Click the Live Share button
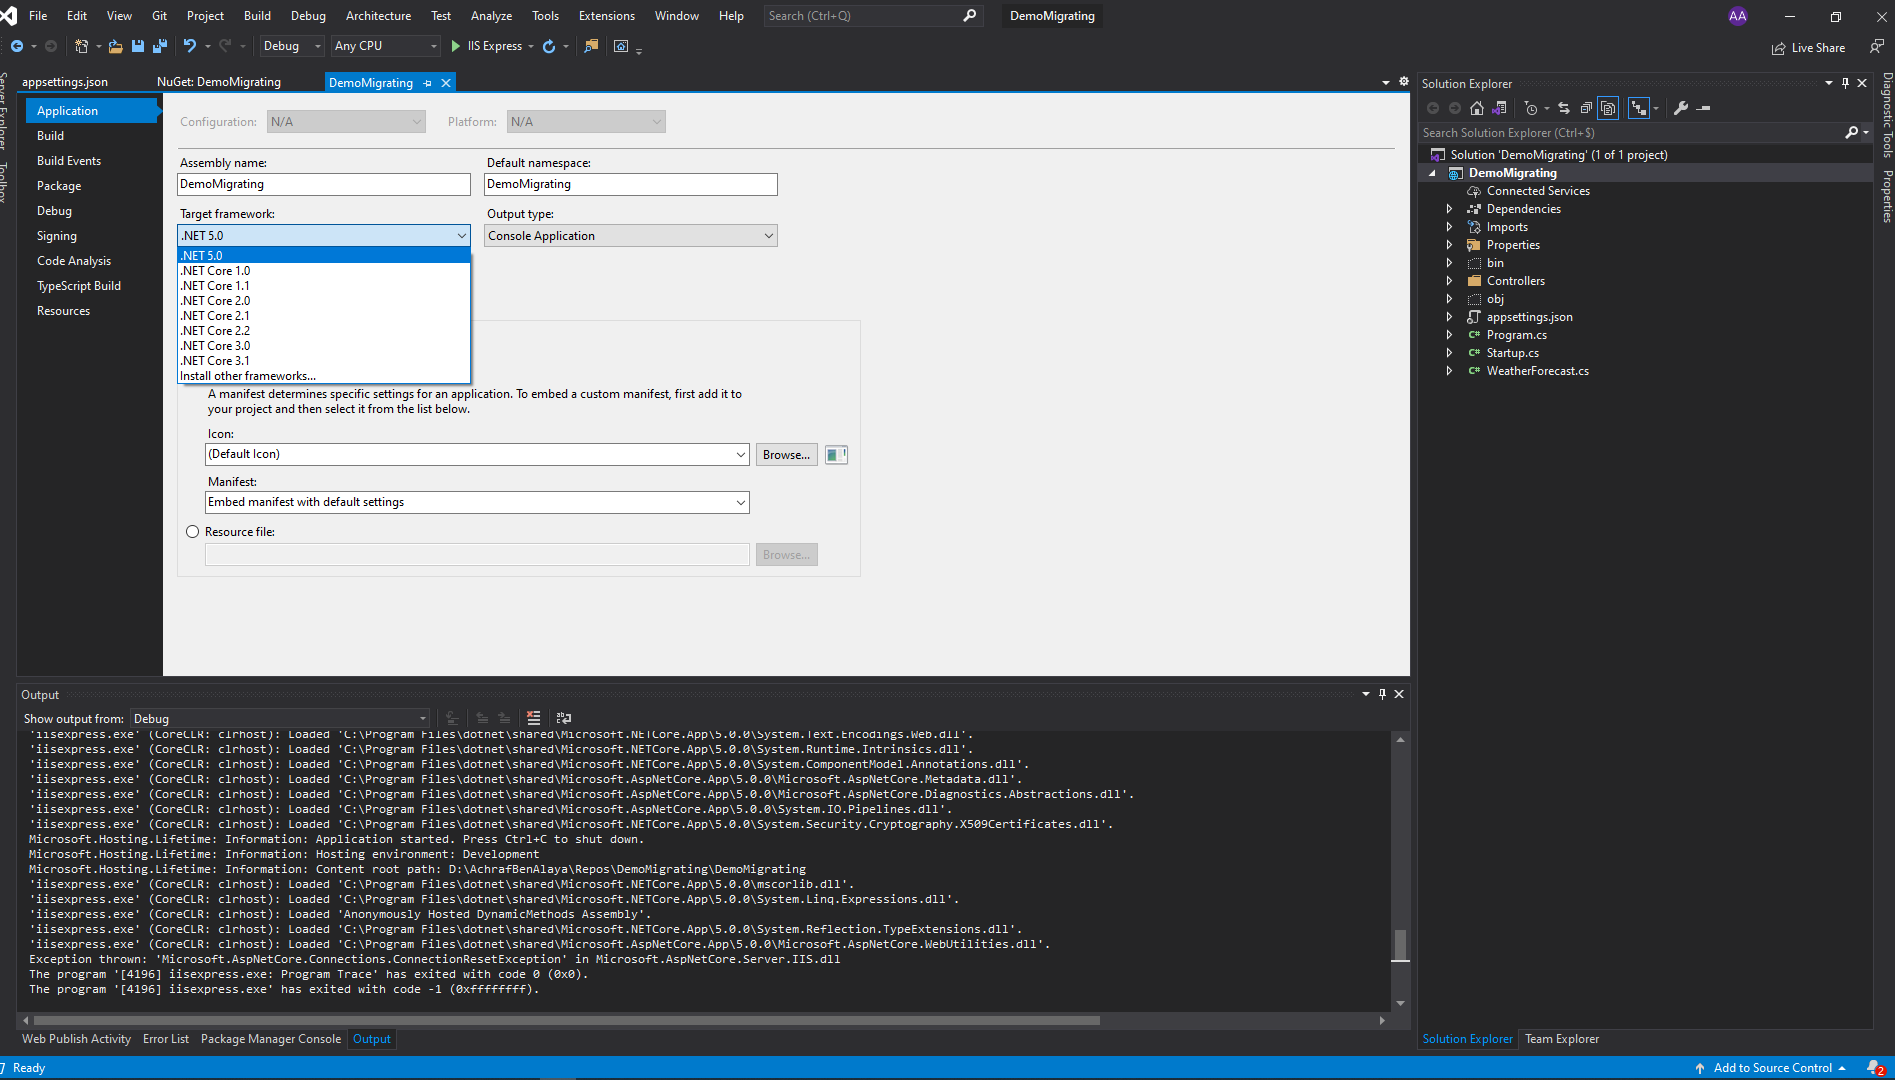 pyautogui.click(x=1809, y=48)
